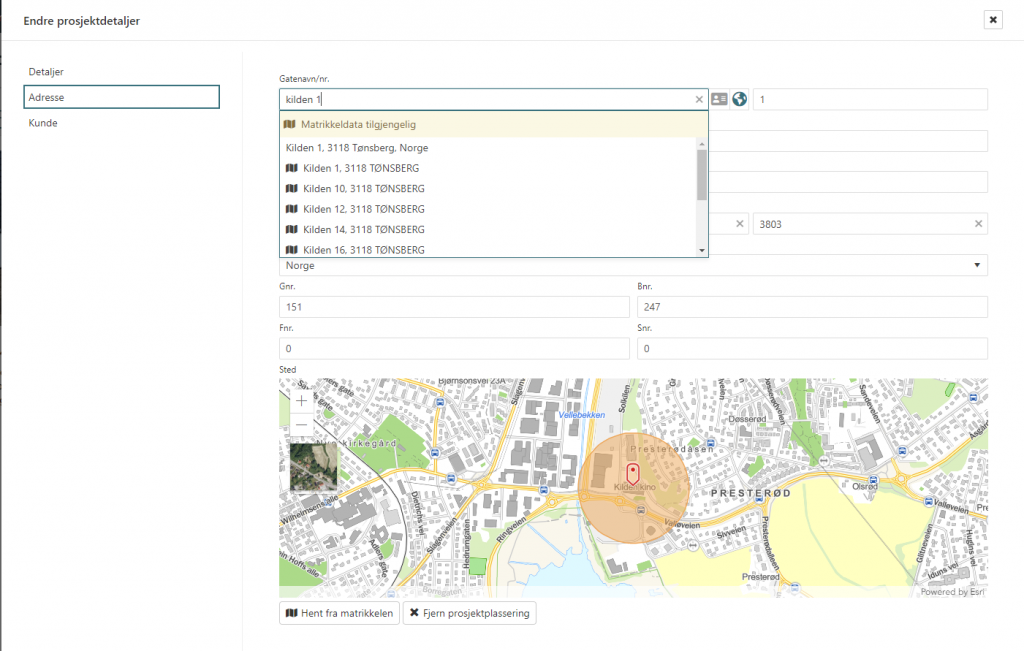Screen dimensions: 1024x651
Task: Zoom out on the map
Action: pos(301,425)
